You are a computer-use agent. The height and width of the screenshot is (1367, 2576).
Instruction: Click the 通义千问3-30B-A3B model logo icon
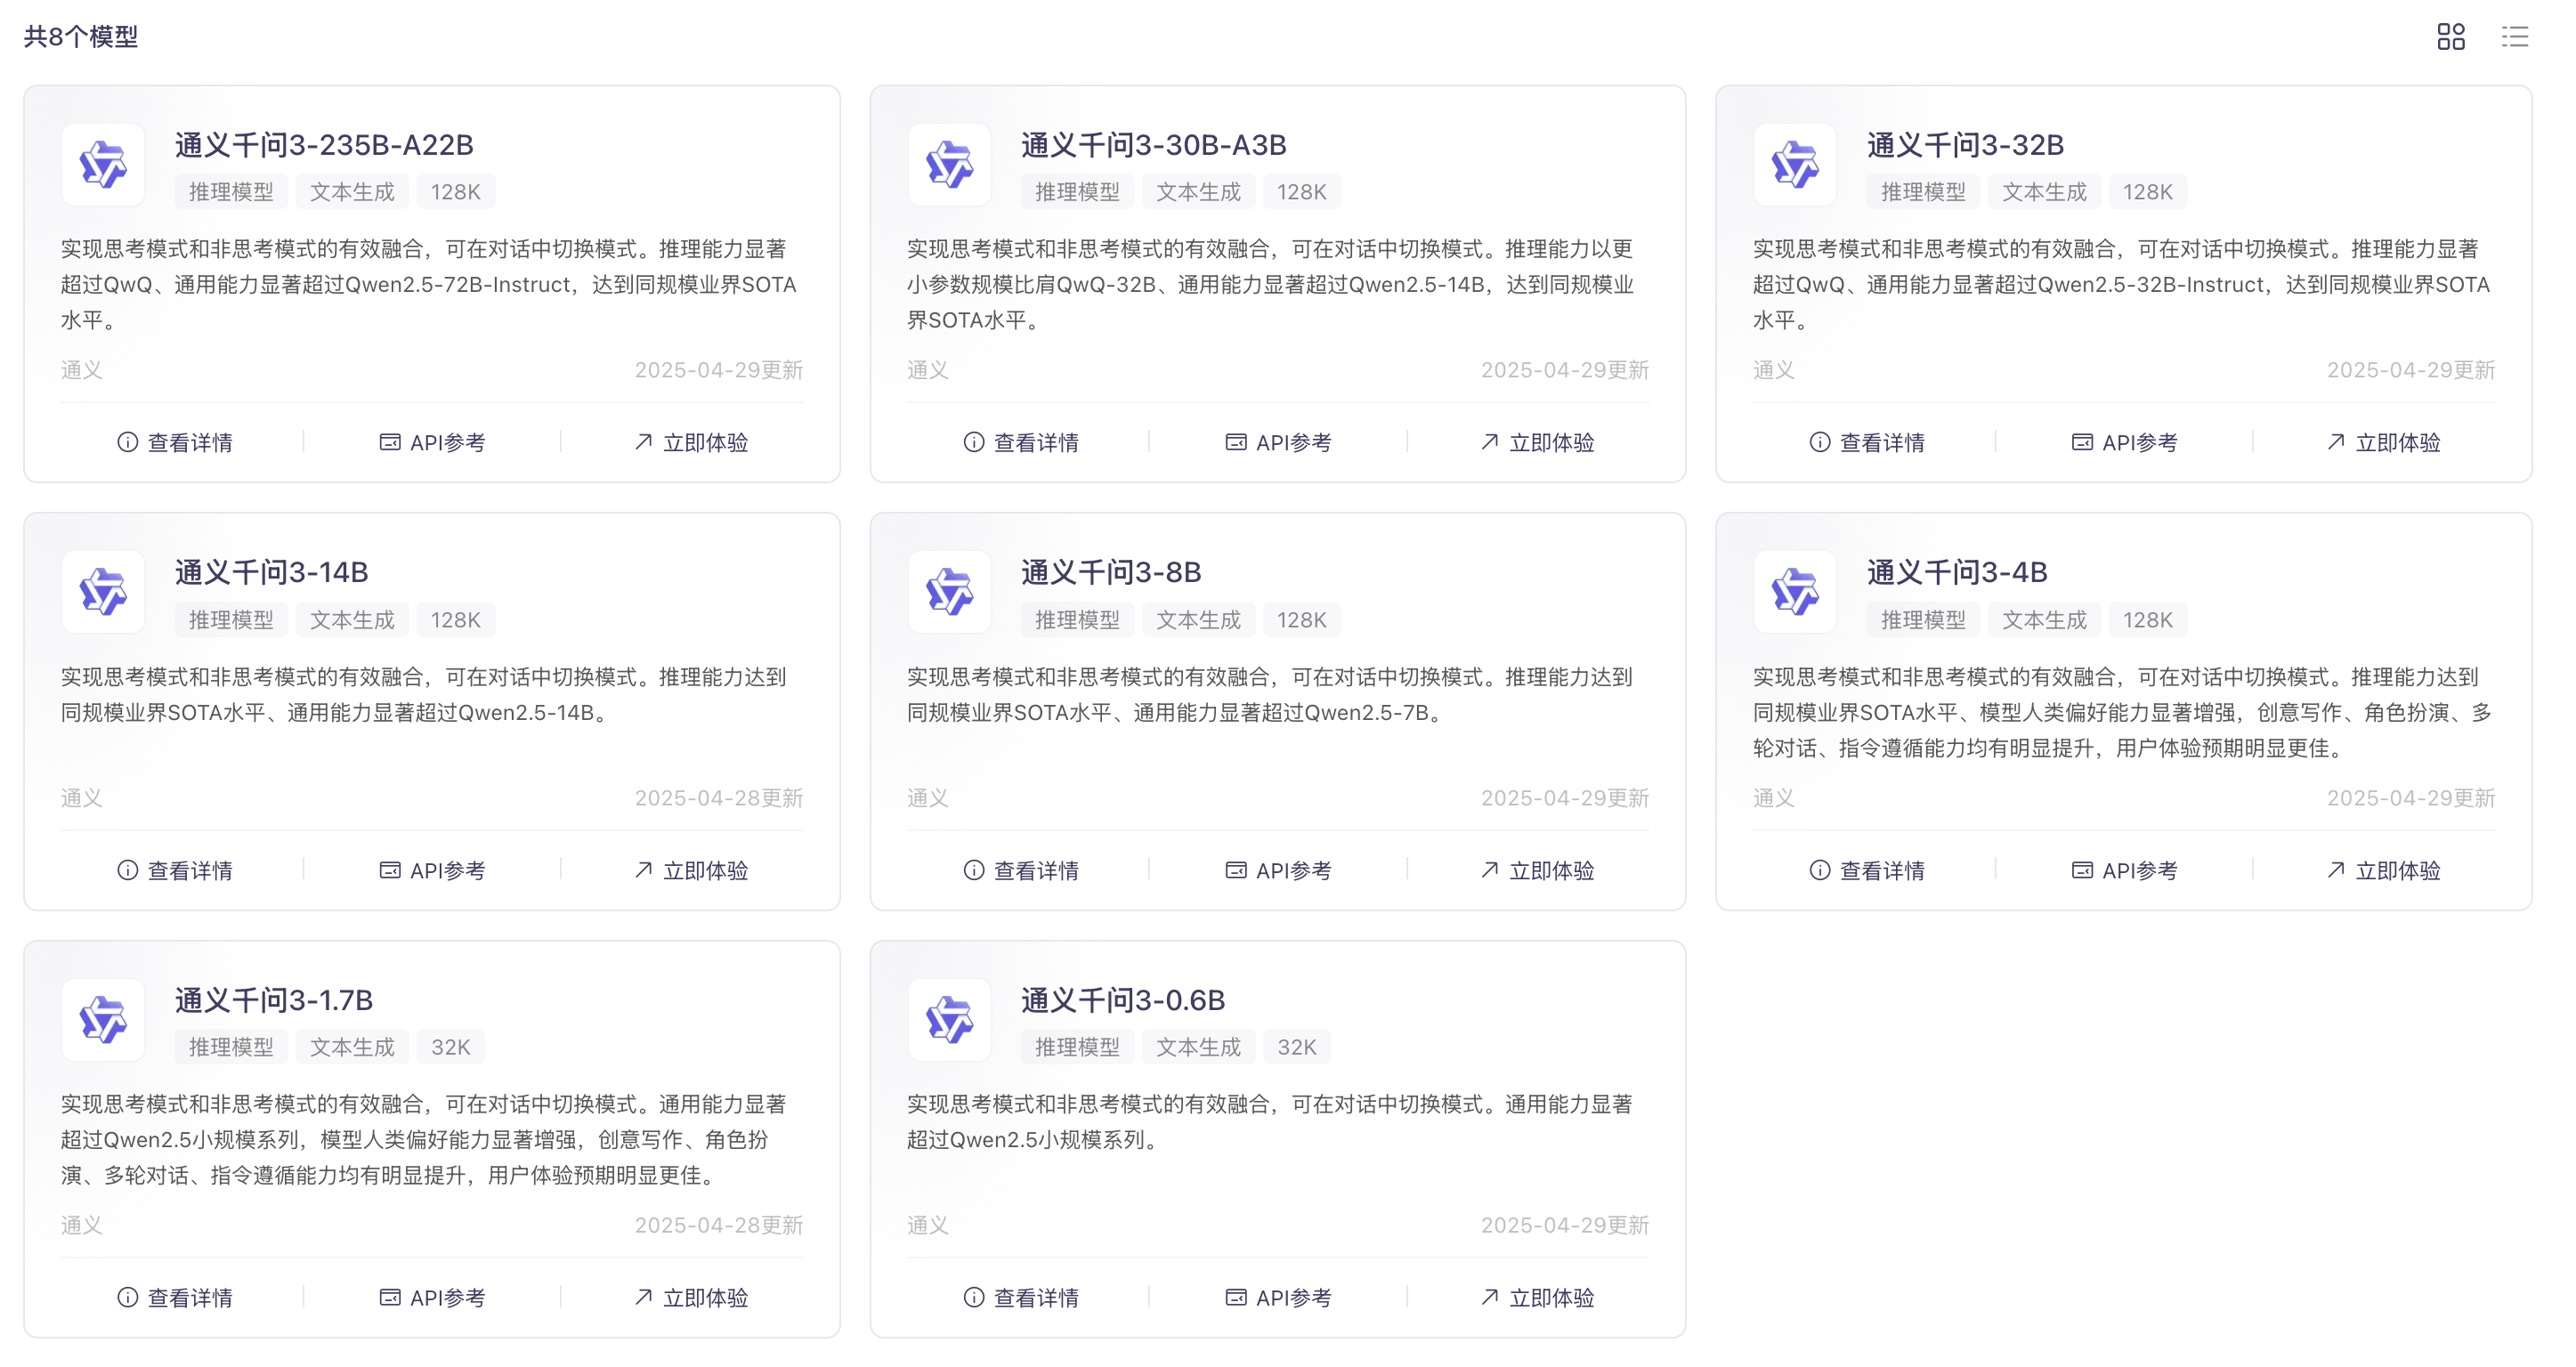click(949, 165)
